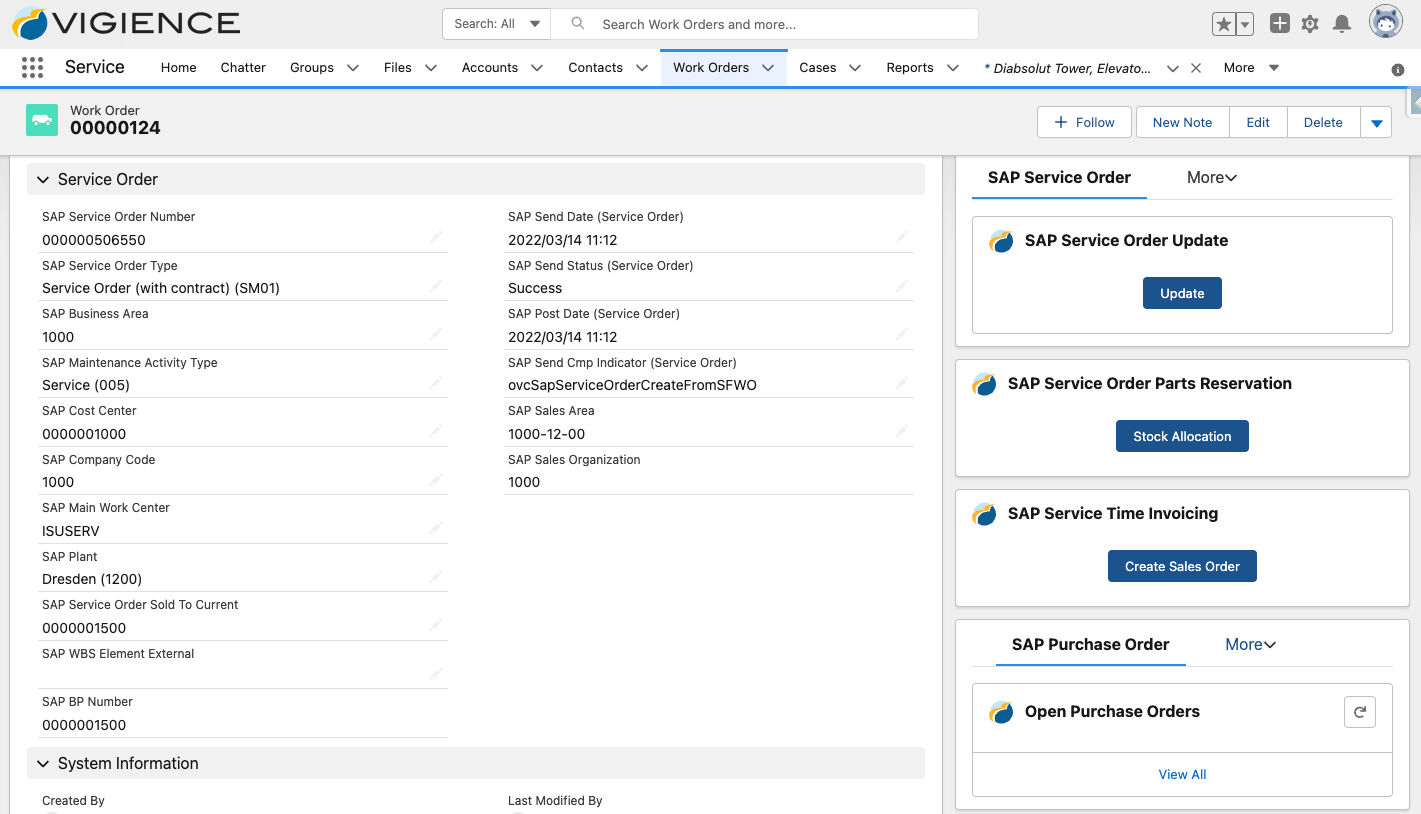Viewport: 1421px width, 814px height.
Task: Select the SAP Purchase Order tab
Action: (x=1090, y=645)
